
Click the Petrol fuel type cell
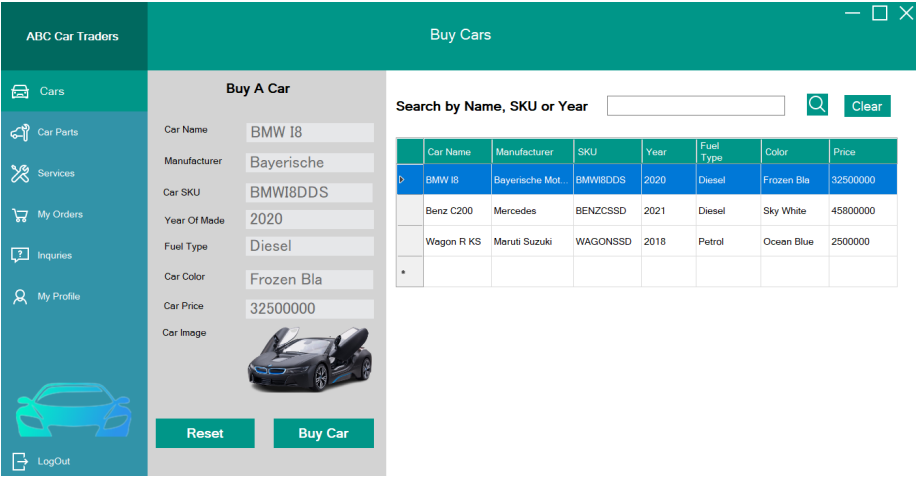pyautogui.click(x=728, y=241)
